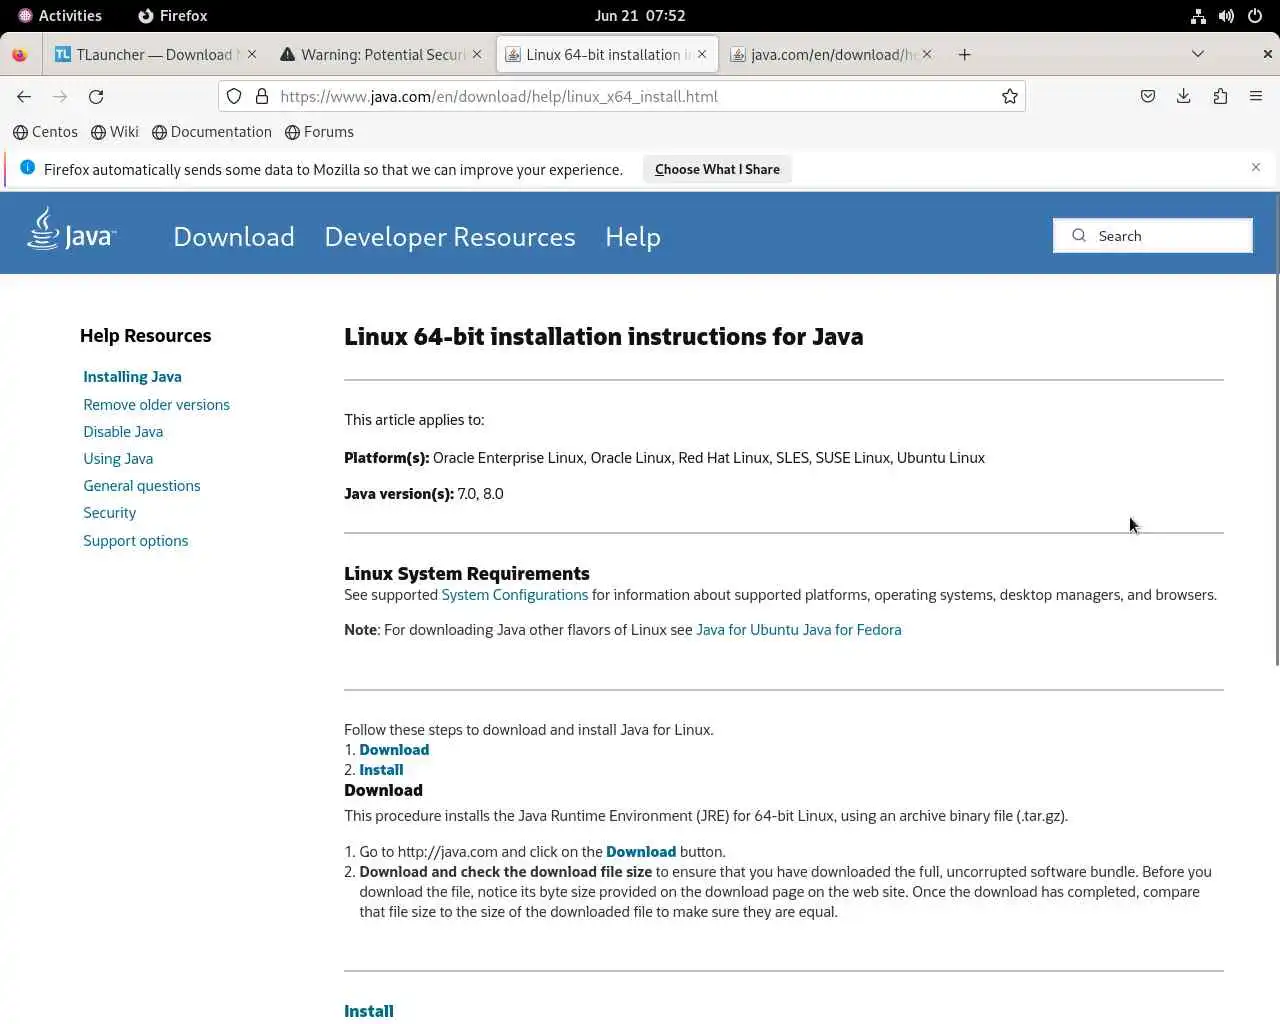Switch to the java.com/en/download tab
Image resolution: width=1280 pixels, height=1024 pixels.
tap(832, 55)
